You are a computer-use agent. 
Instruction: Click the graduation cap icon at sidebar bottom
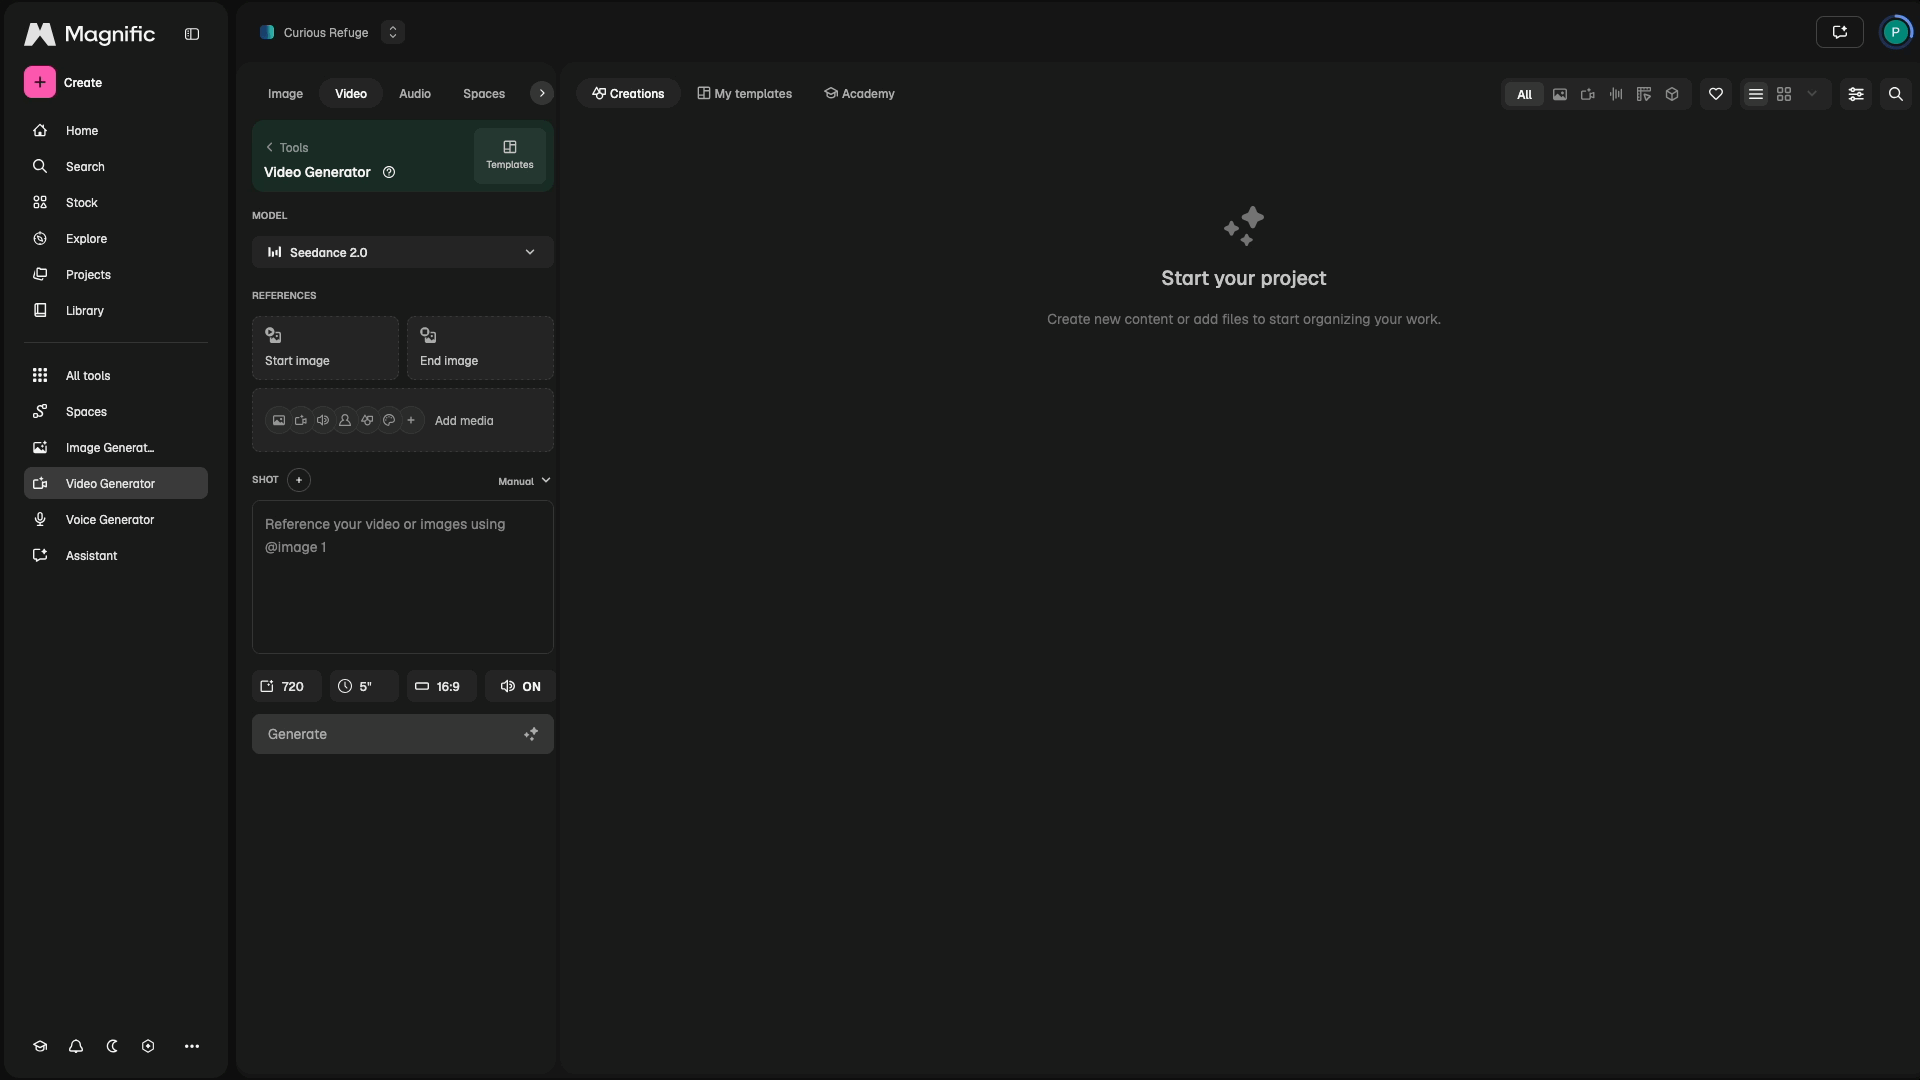pos(40,1046)
